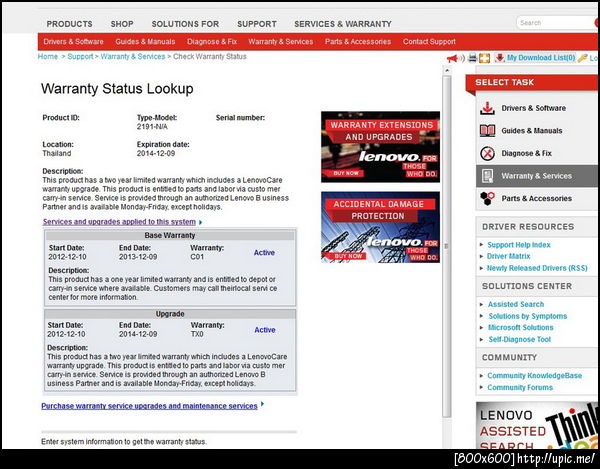The height and width of the screenshot is (469, 600).
Task: Click the Active status in Upgrade section
Action: point(265,330)
